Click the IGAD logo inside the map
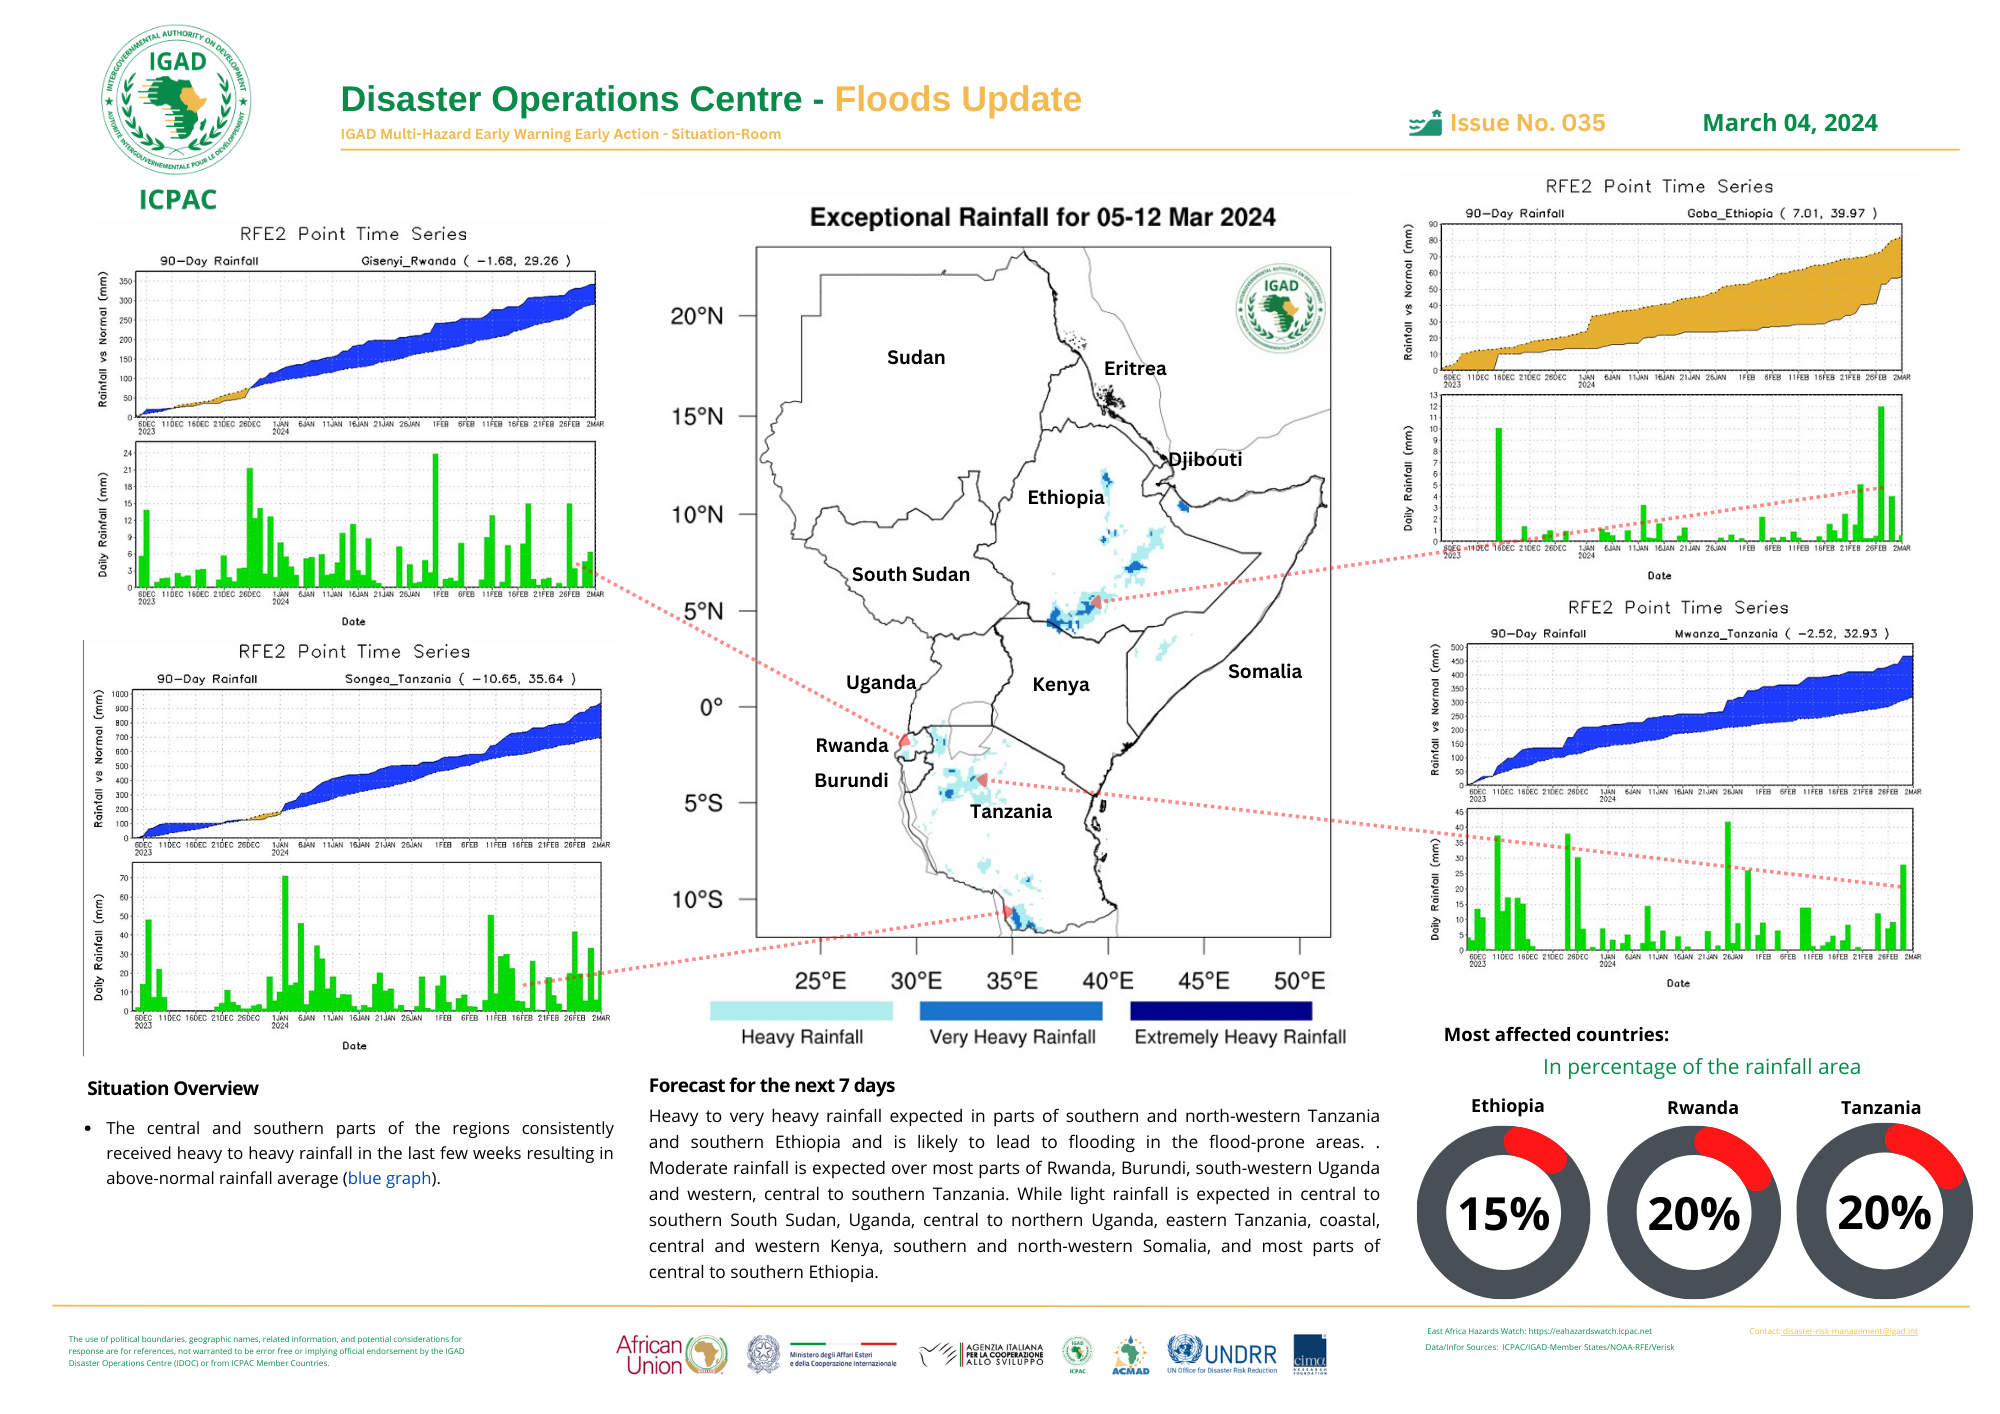2000x1414 pixels. pyautogui.click(x=1281, y=308)
